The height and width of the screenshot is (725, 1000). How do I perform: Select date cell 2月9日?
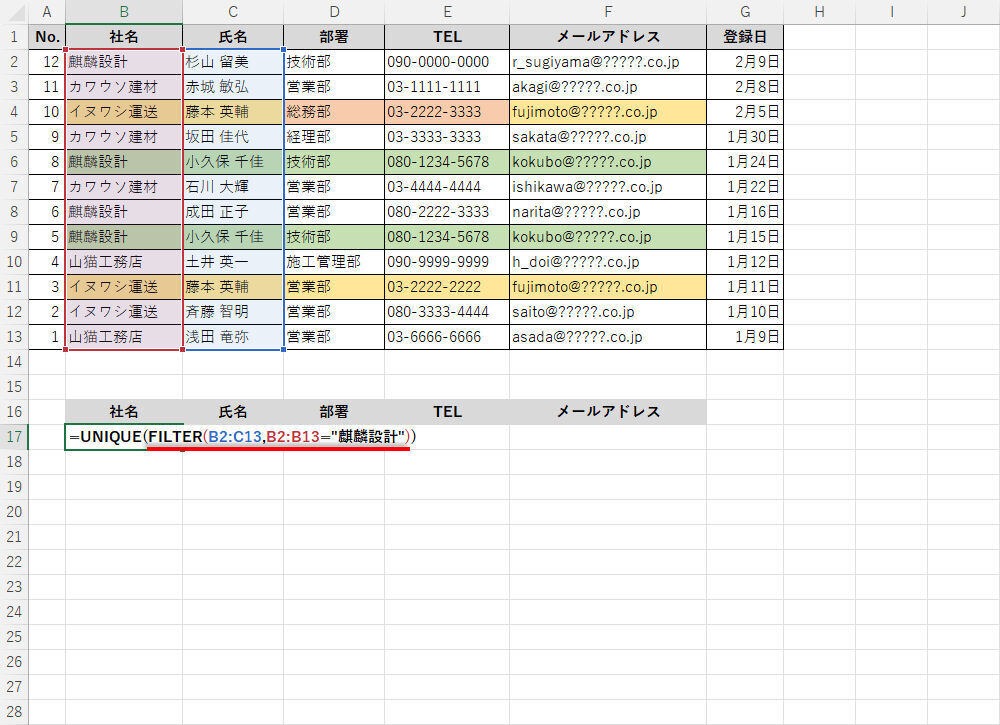(745, 62)
